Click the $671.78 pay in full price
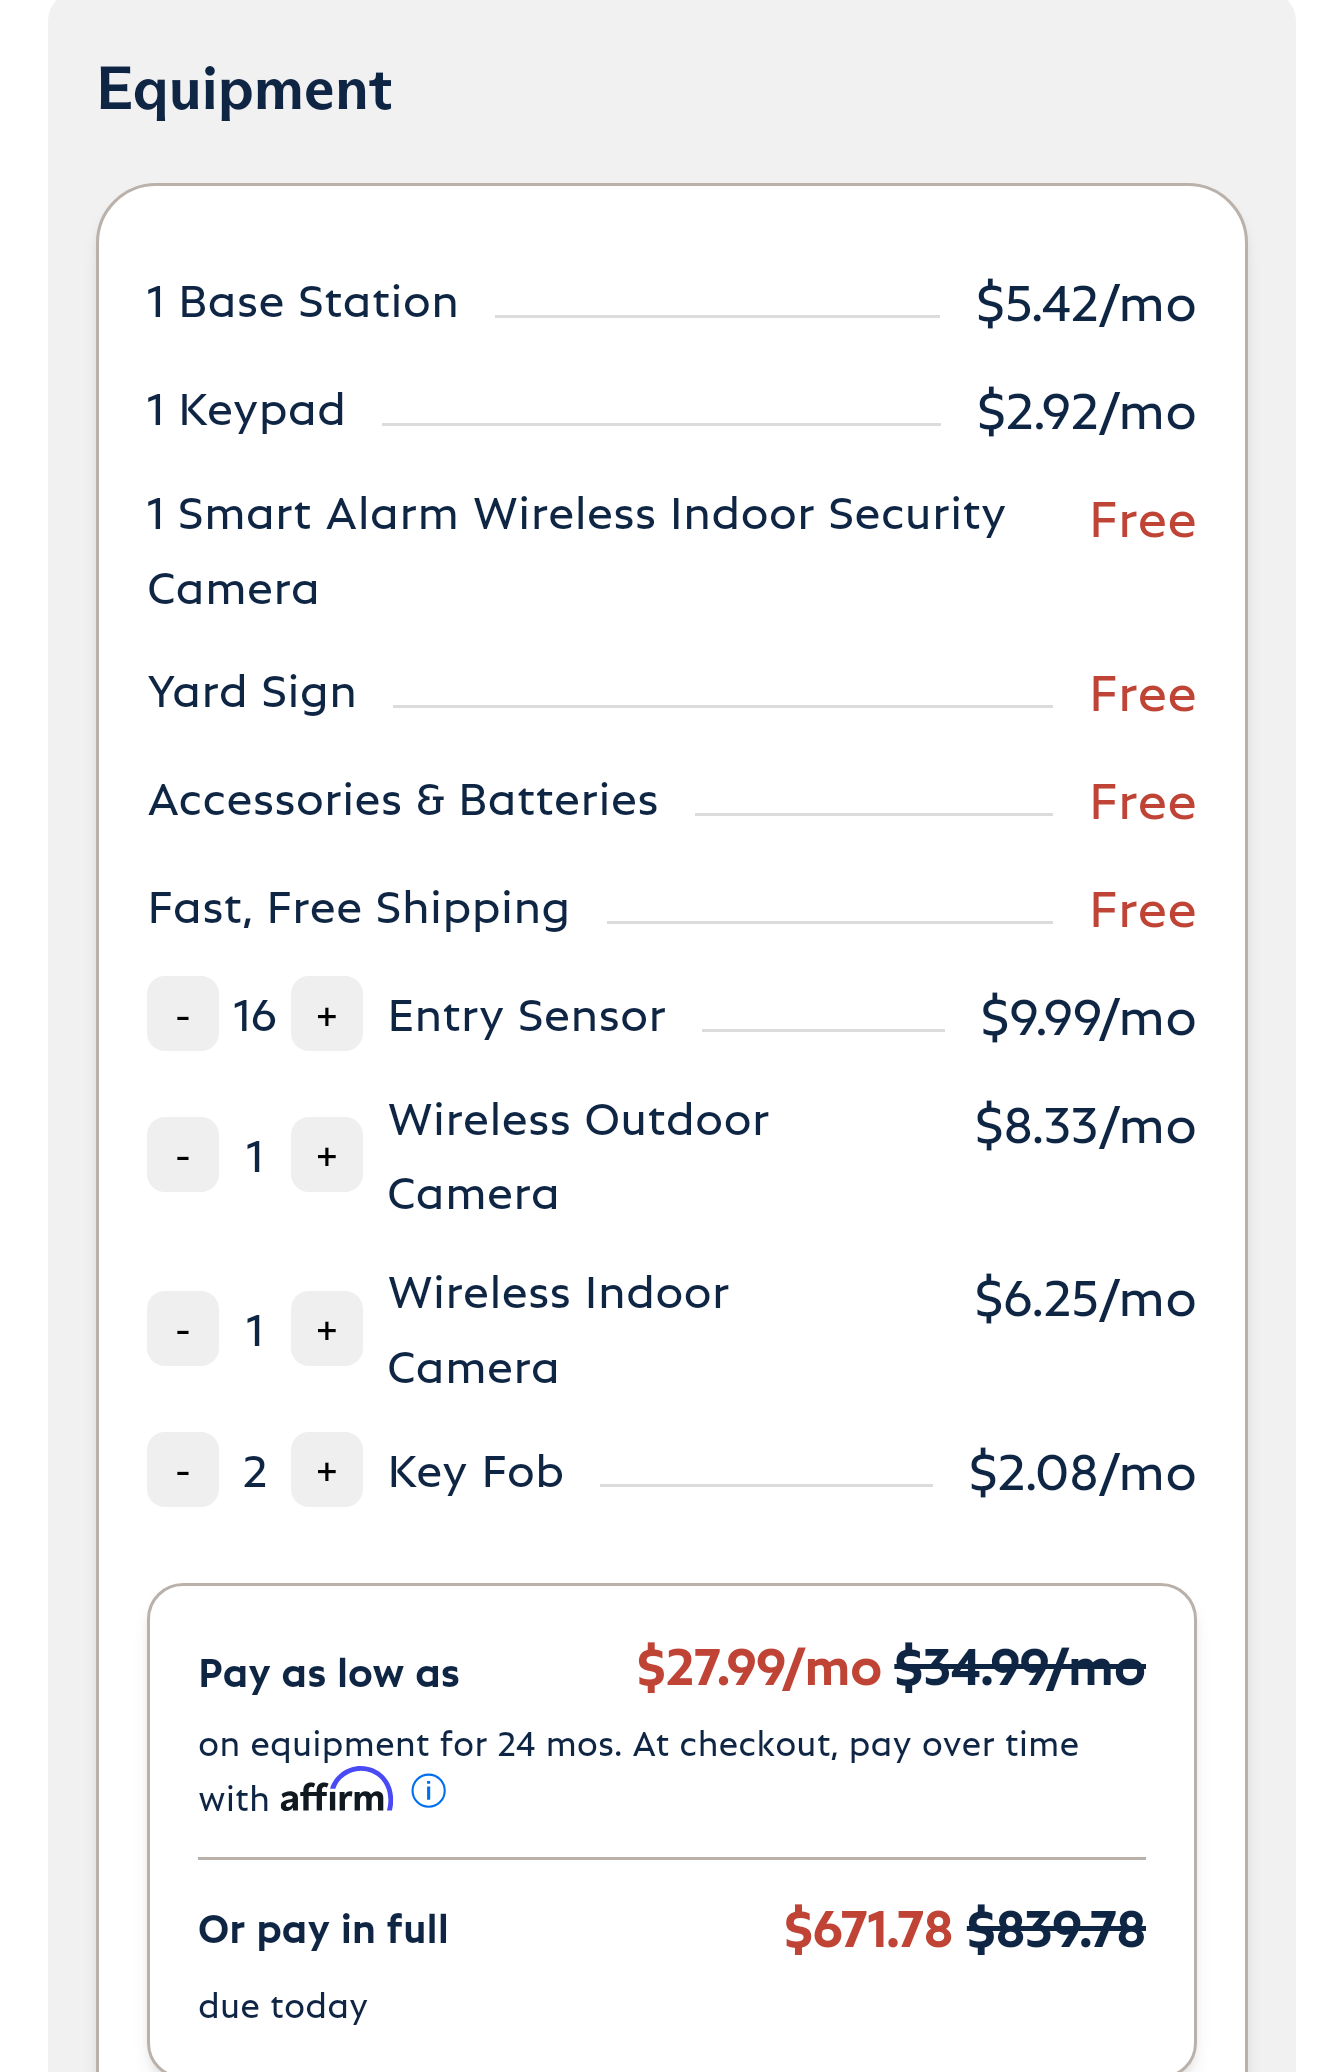Viewport: 1344px width, 2072px height. tap(867, 1929)
